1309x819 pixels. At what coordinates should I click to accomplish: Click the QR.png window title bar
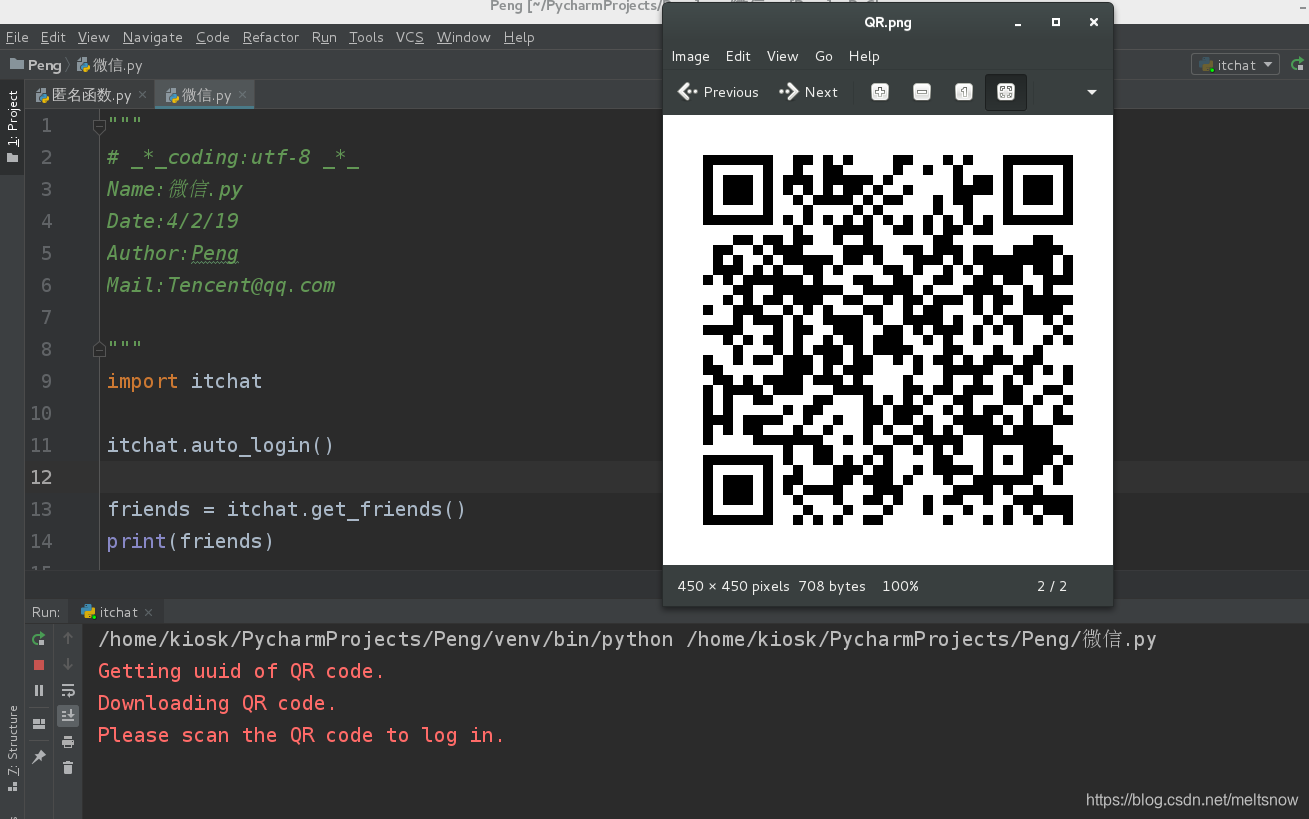[888, 22]
